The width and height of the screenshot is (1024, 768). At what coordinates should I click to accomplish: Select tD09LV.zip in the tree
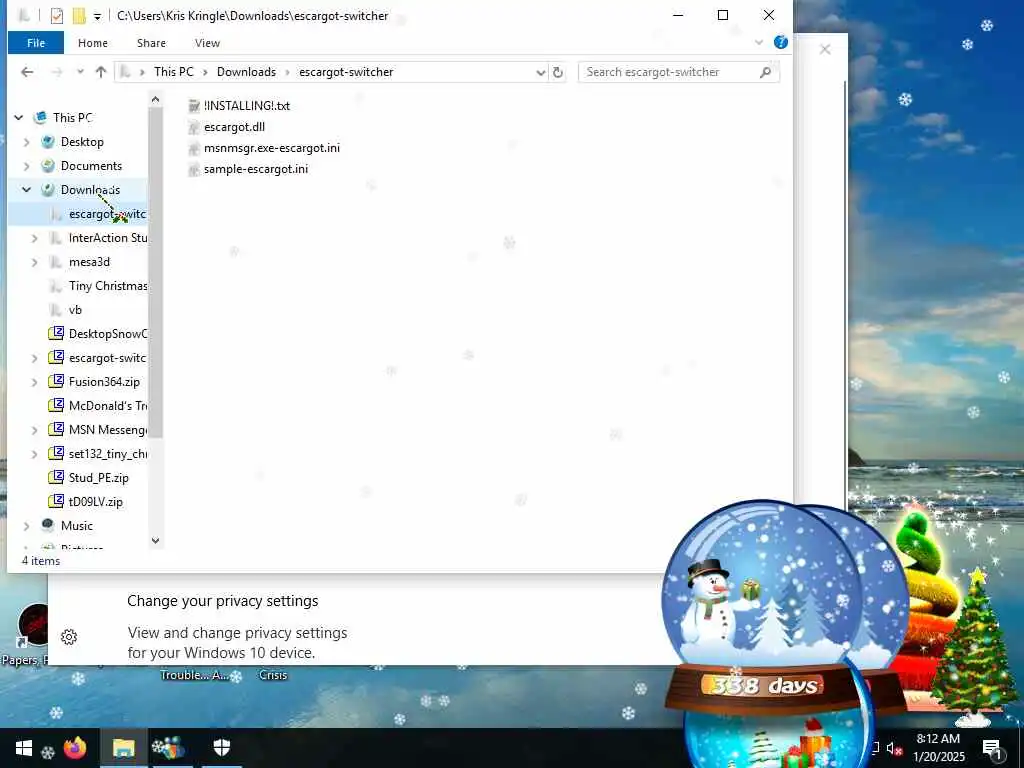[95, 502]
